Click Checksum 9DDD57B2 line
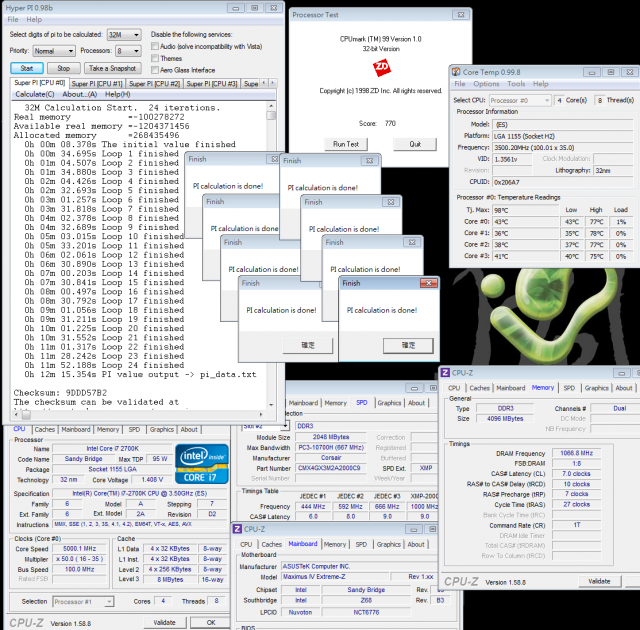The width and height of the screenshot is (640, 630). click(x=60, y=393)
